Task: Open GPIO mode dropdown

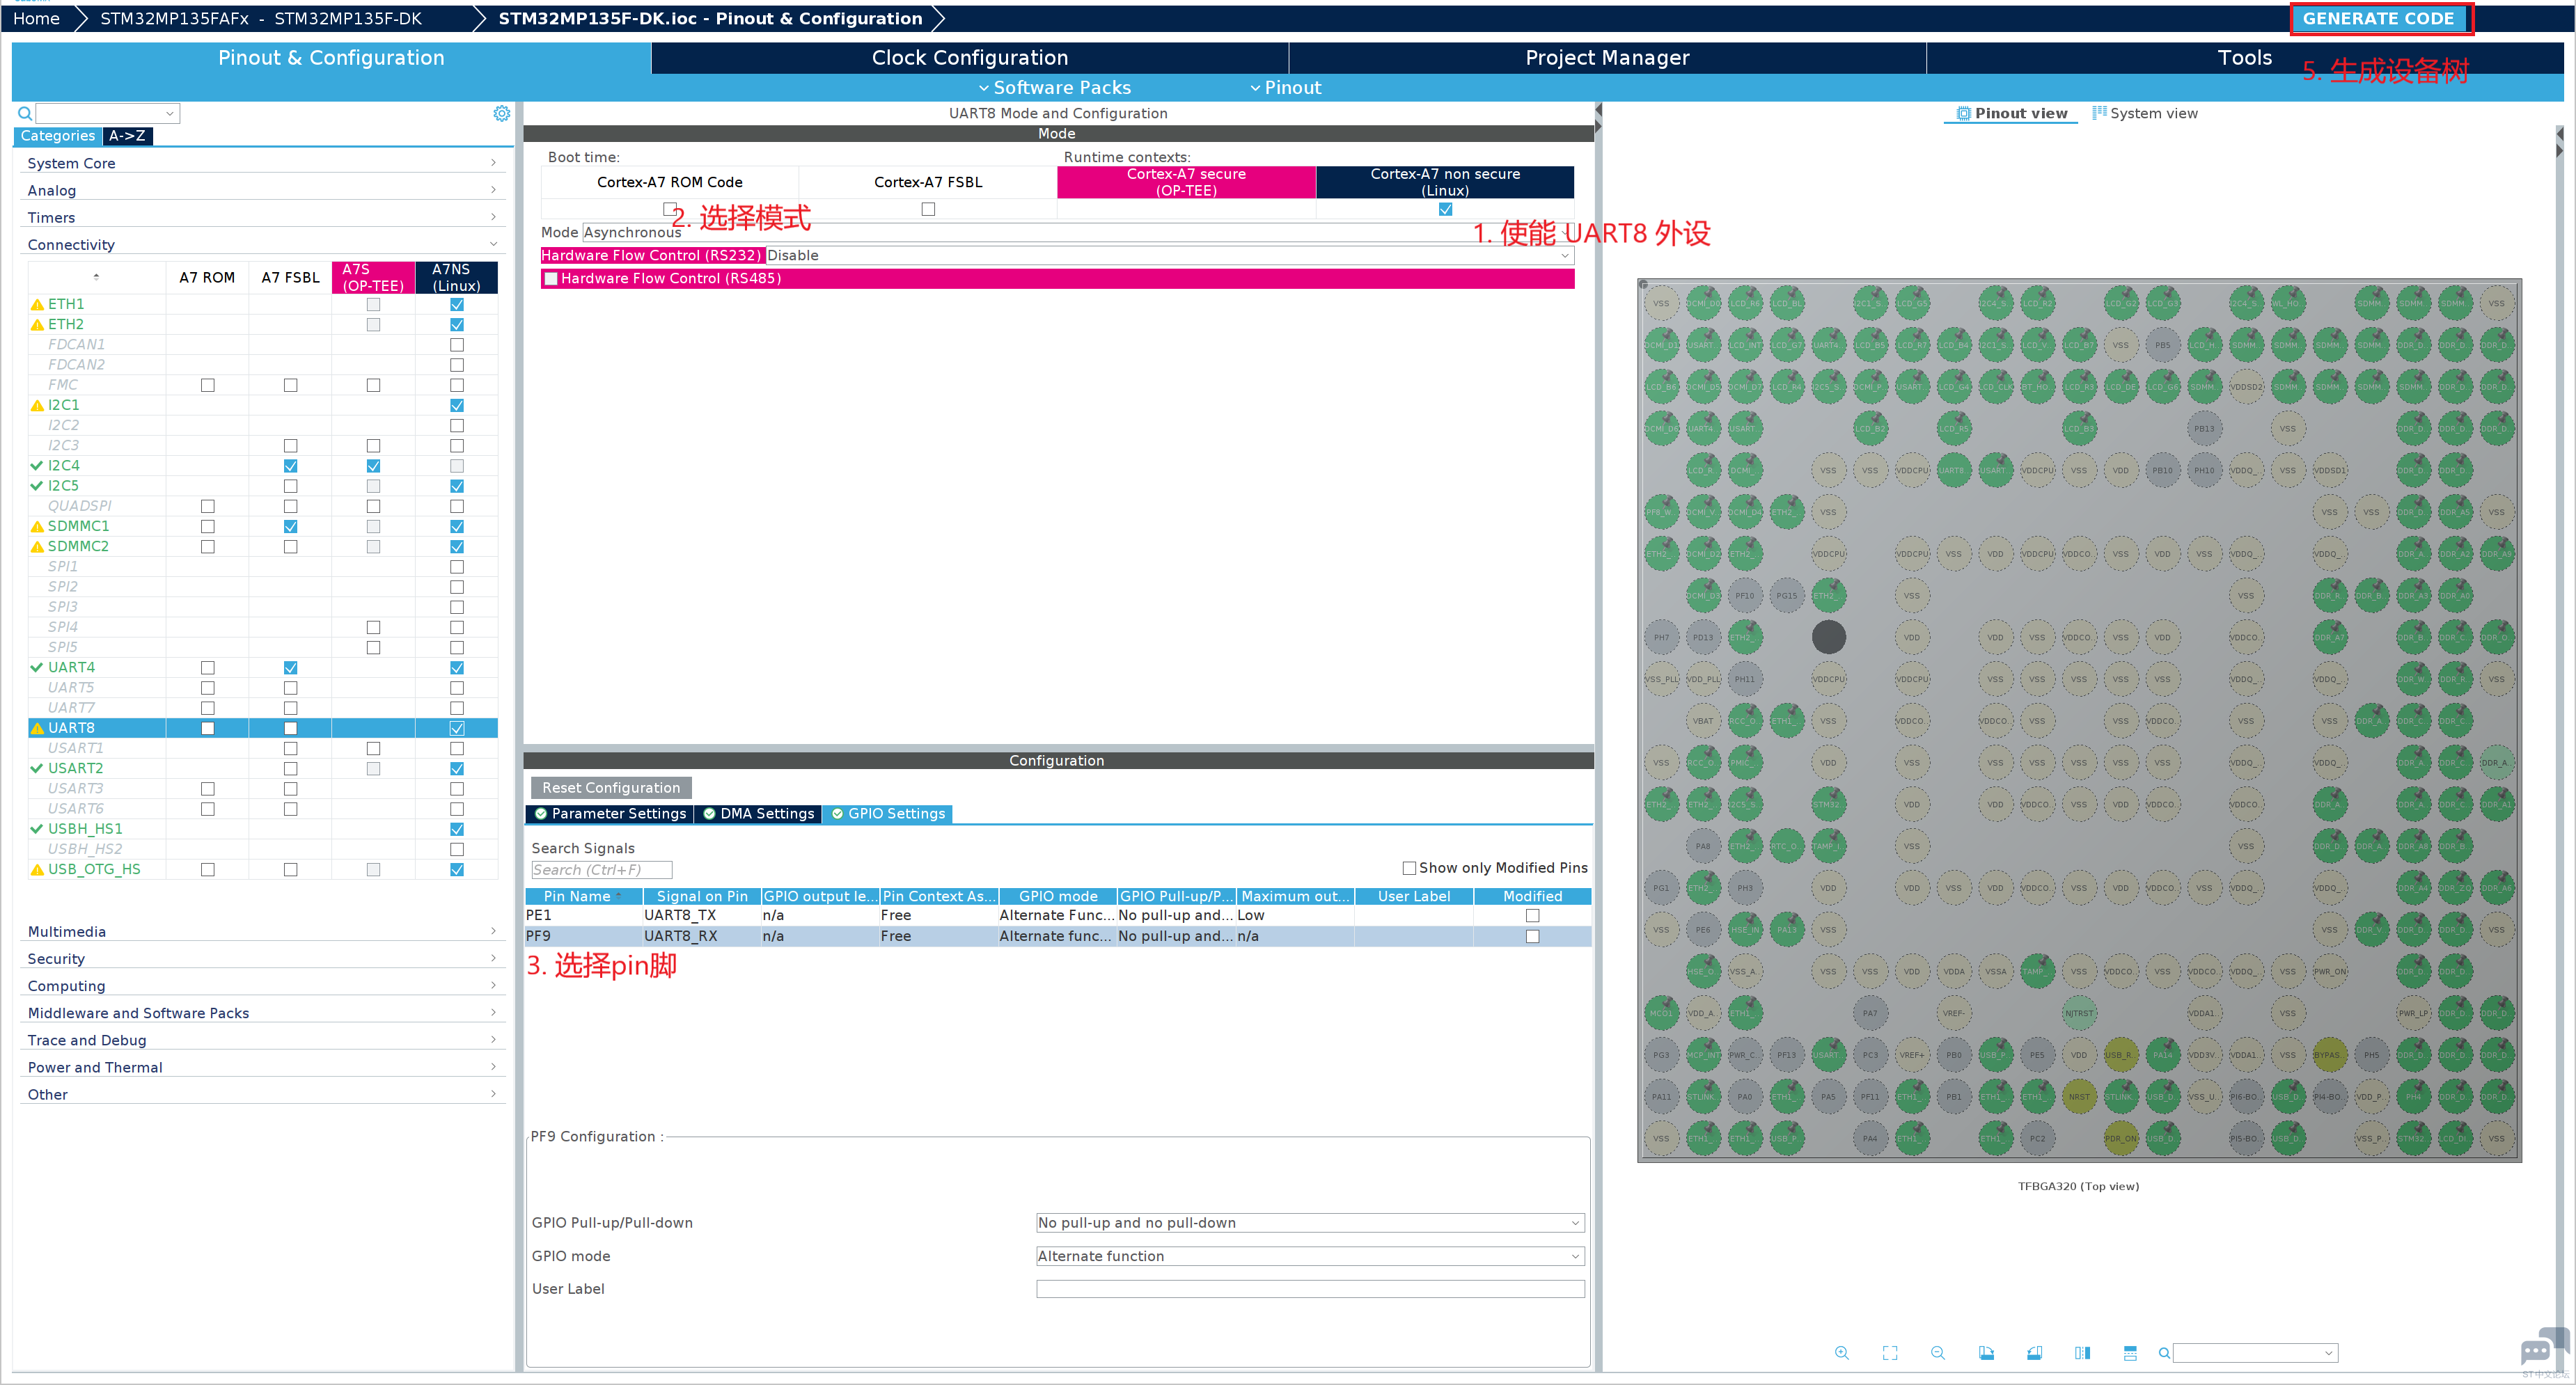Action: point(1310,1256)
